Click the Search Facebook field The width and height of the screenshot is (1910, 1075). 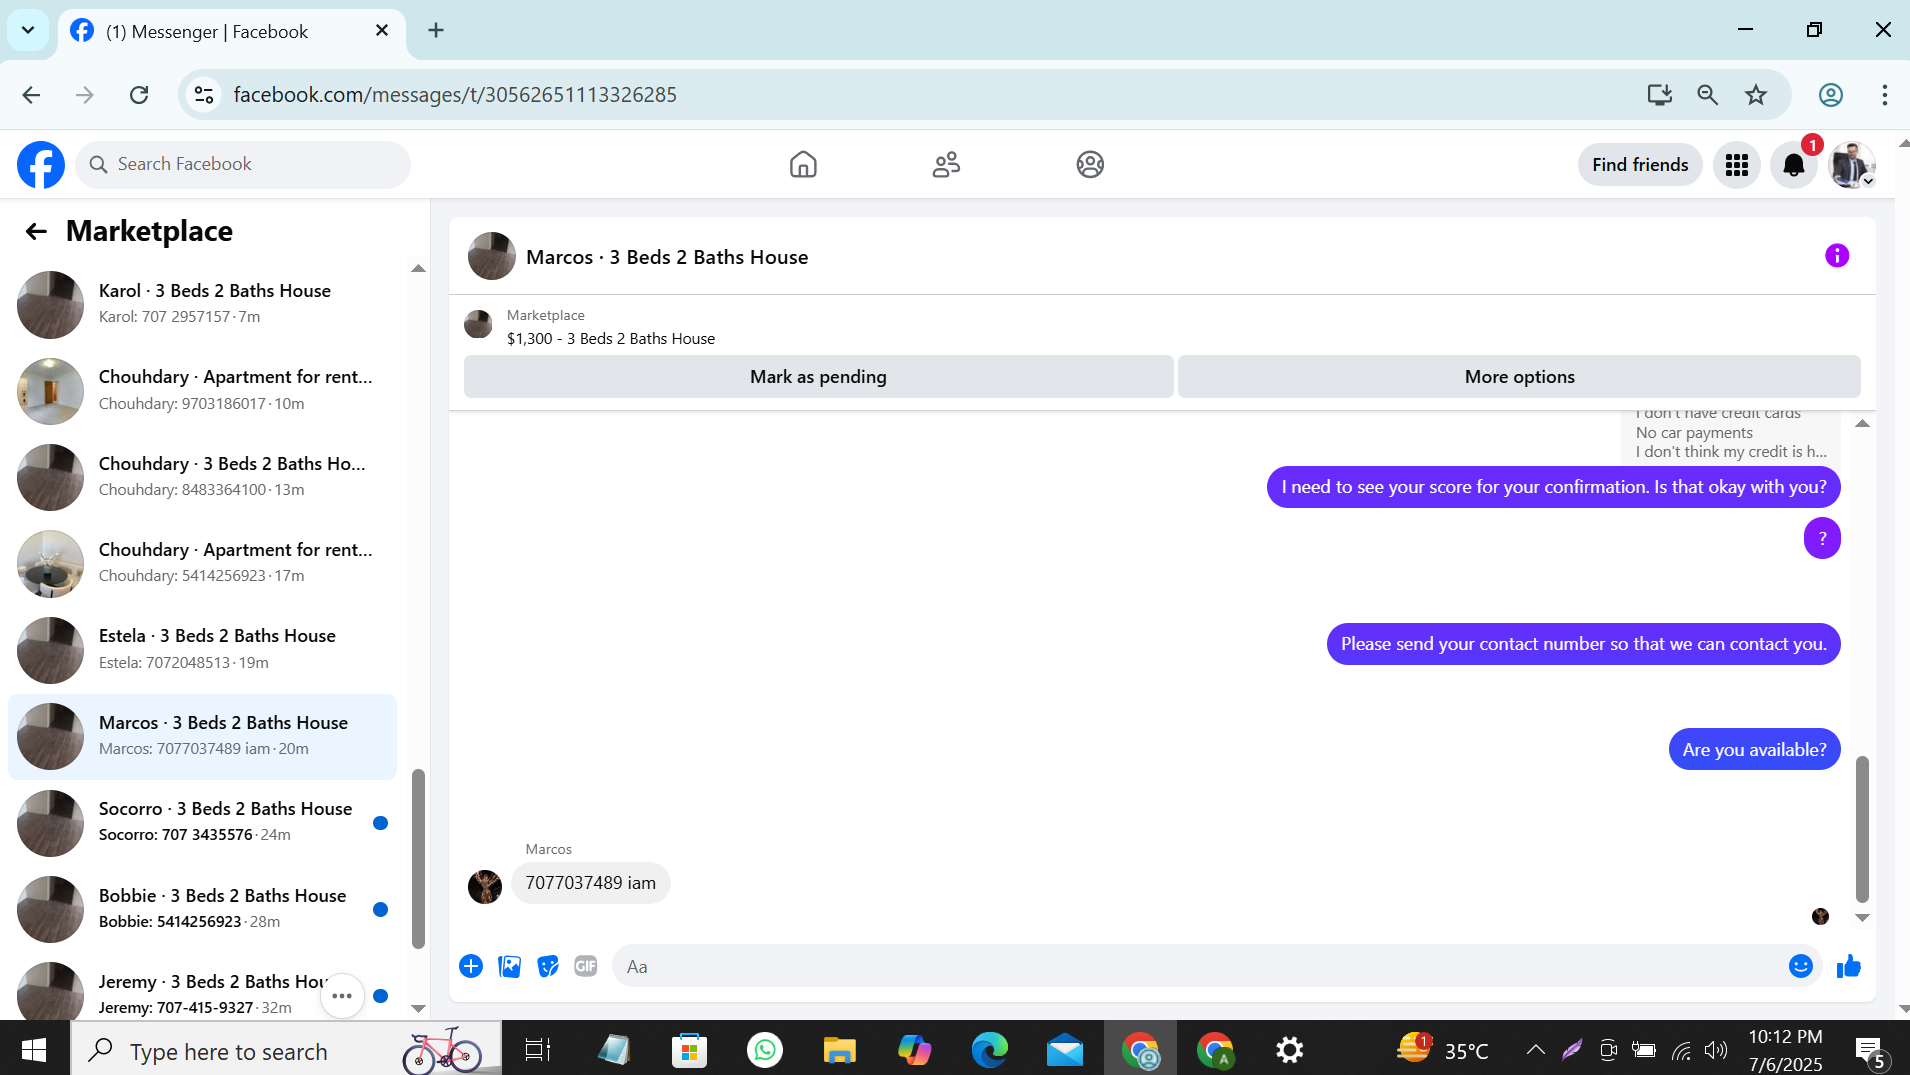pyautogui.click(x=243, y=165)
